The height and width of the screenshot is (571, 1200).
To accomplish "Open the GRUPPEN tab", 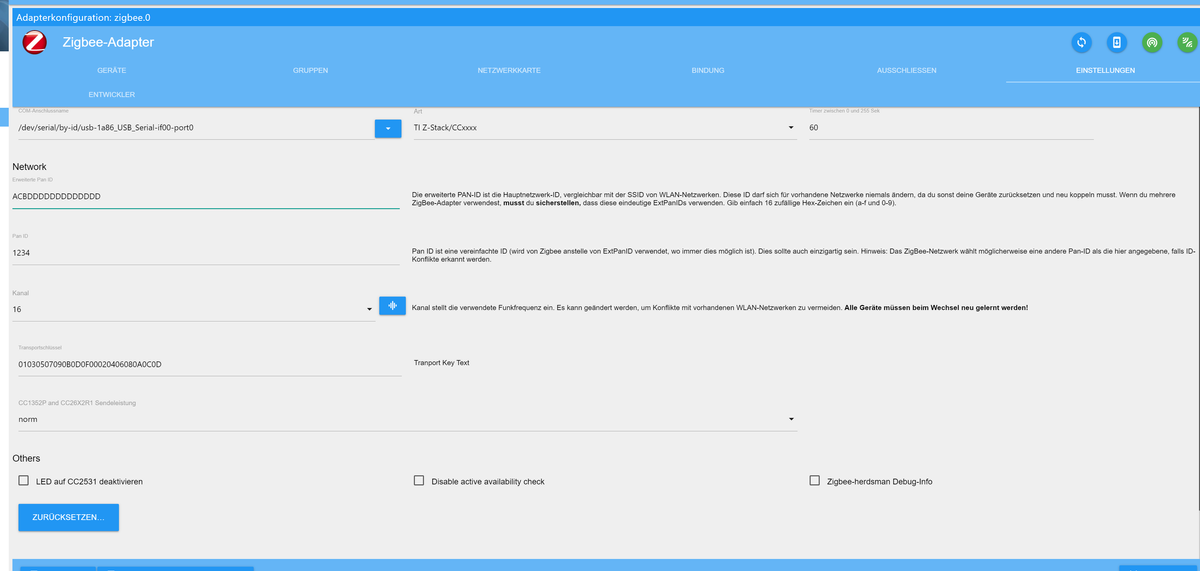I will 310,71.
